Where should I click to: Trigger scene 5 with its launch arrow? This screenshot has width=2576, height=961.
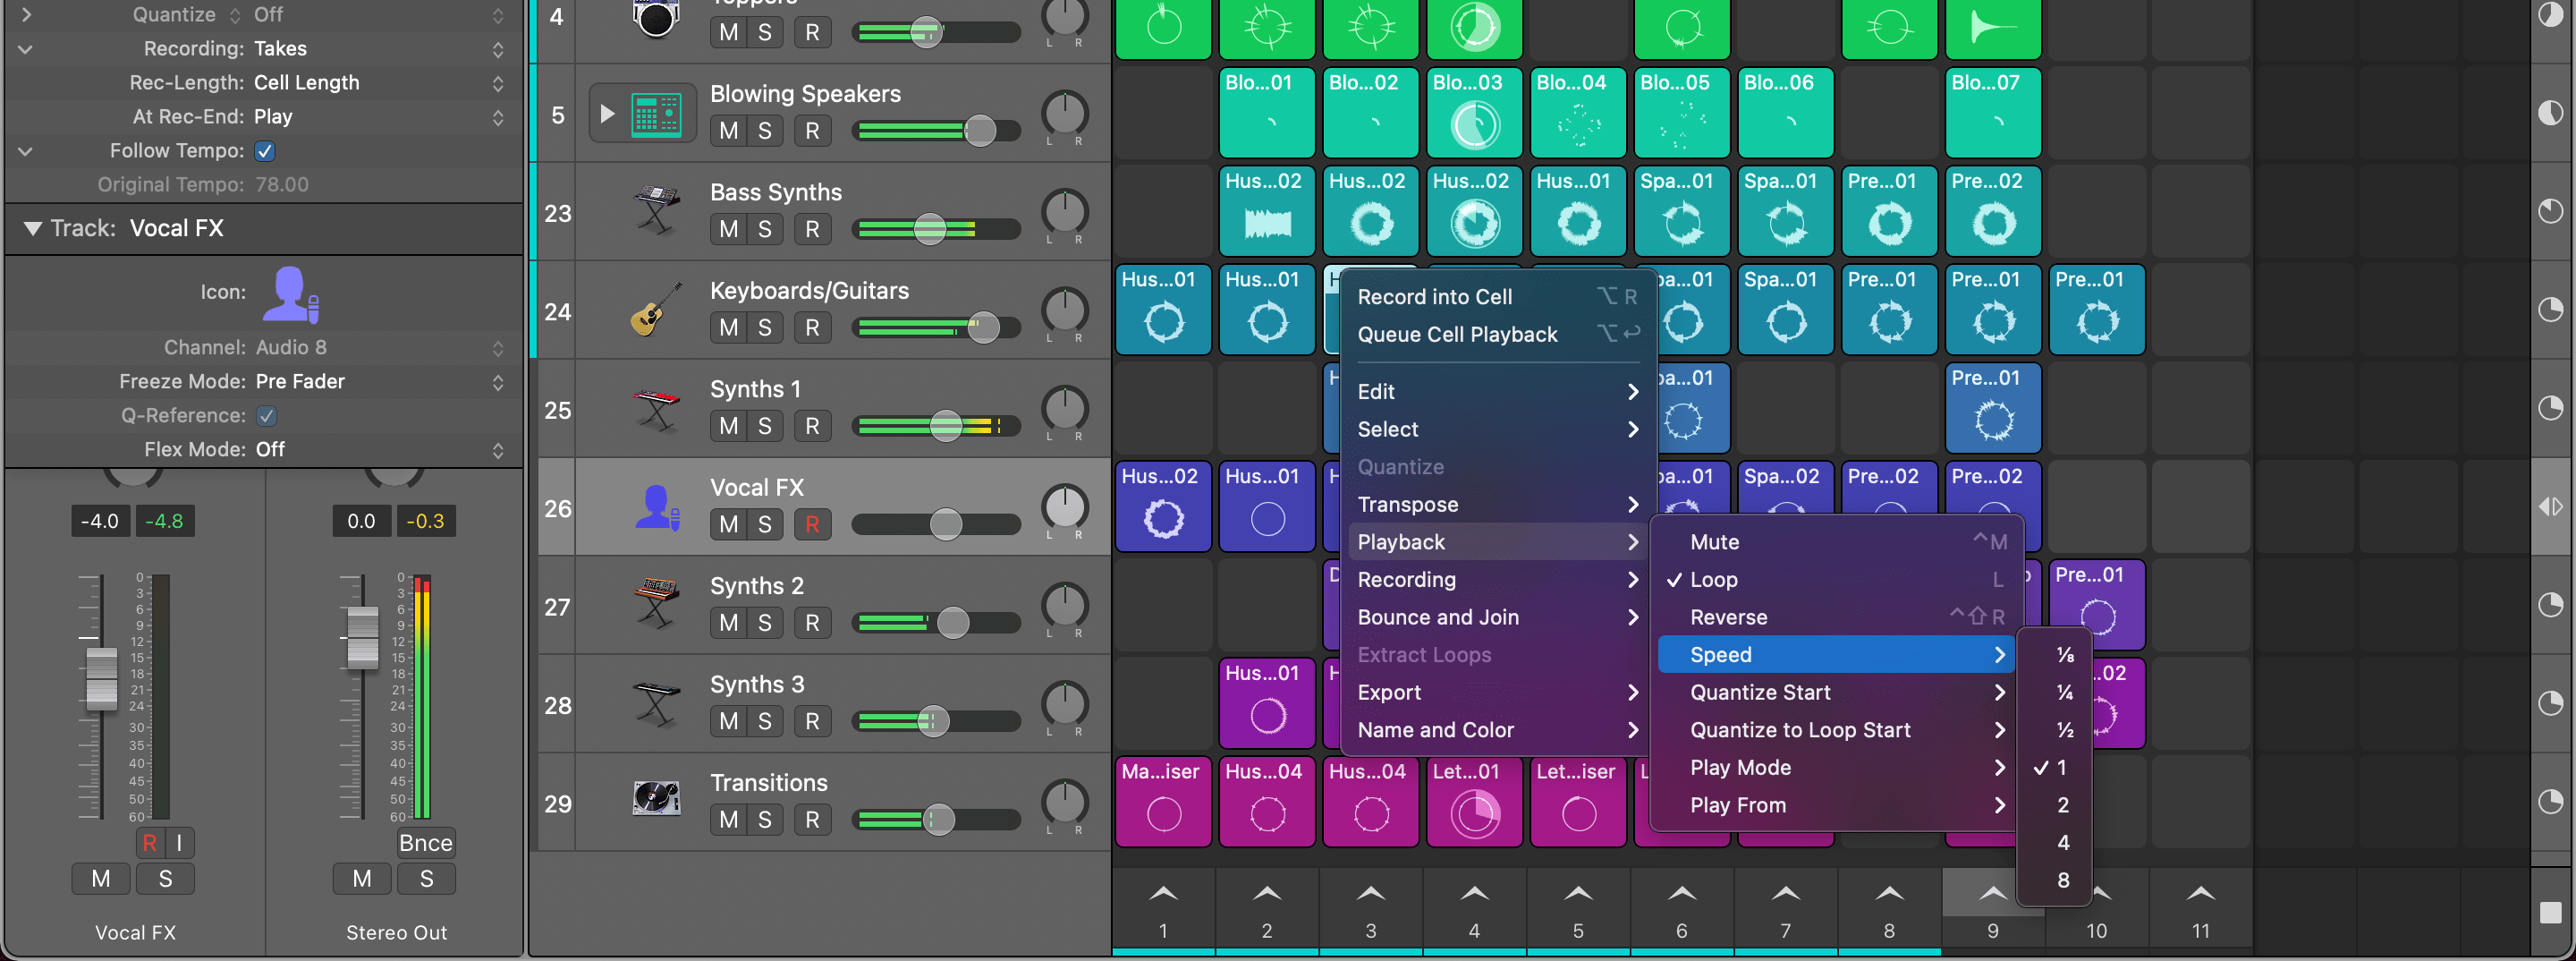tap(1577, 893)
